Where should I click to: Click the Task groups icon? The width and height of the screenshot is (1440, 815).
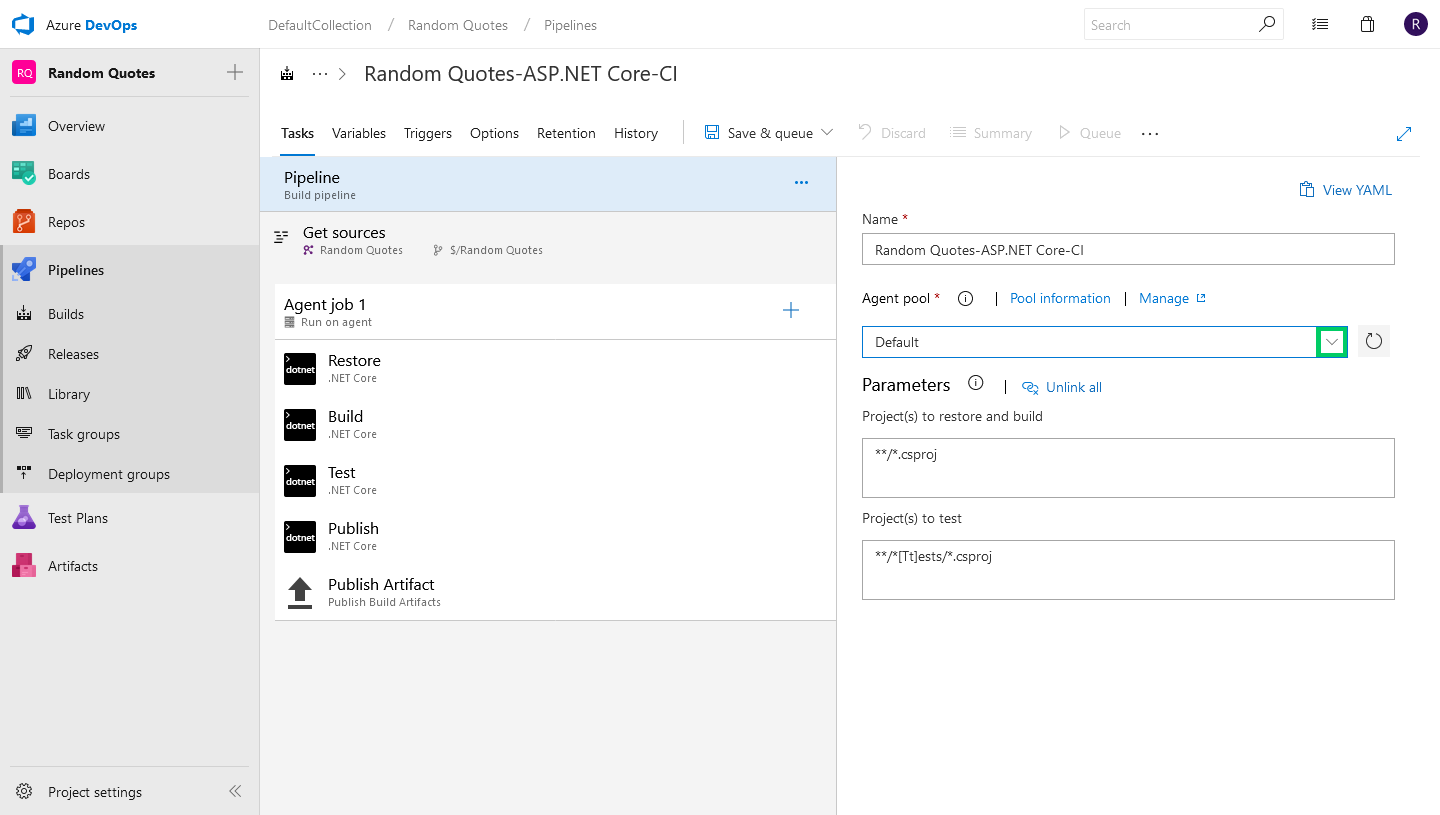pyautogui.click(x=25, y=434)
